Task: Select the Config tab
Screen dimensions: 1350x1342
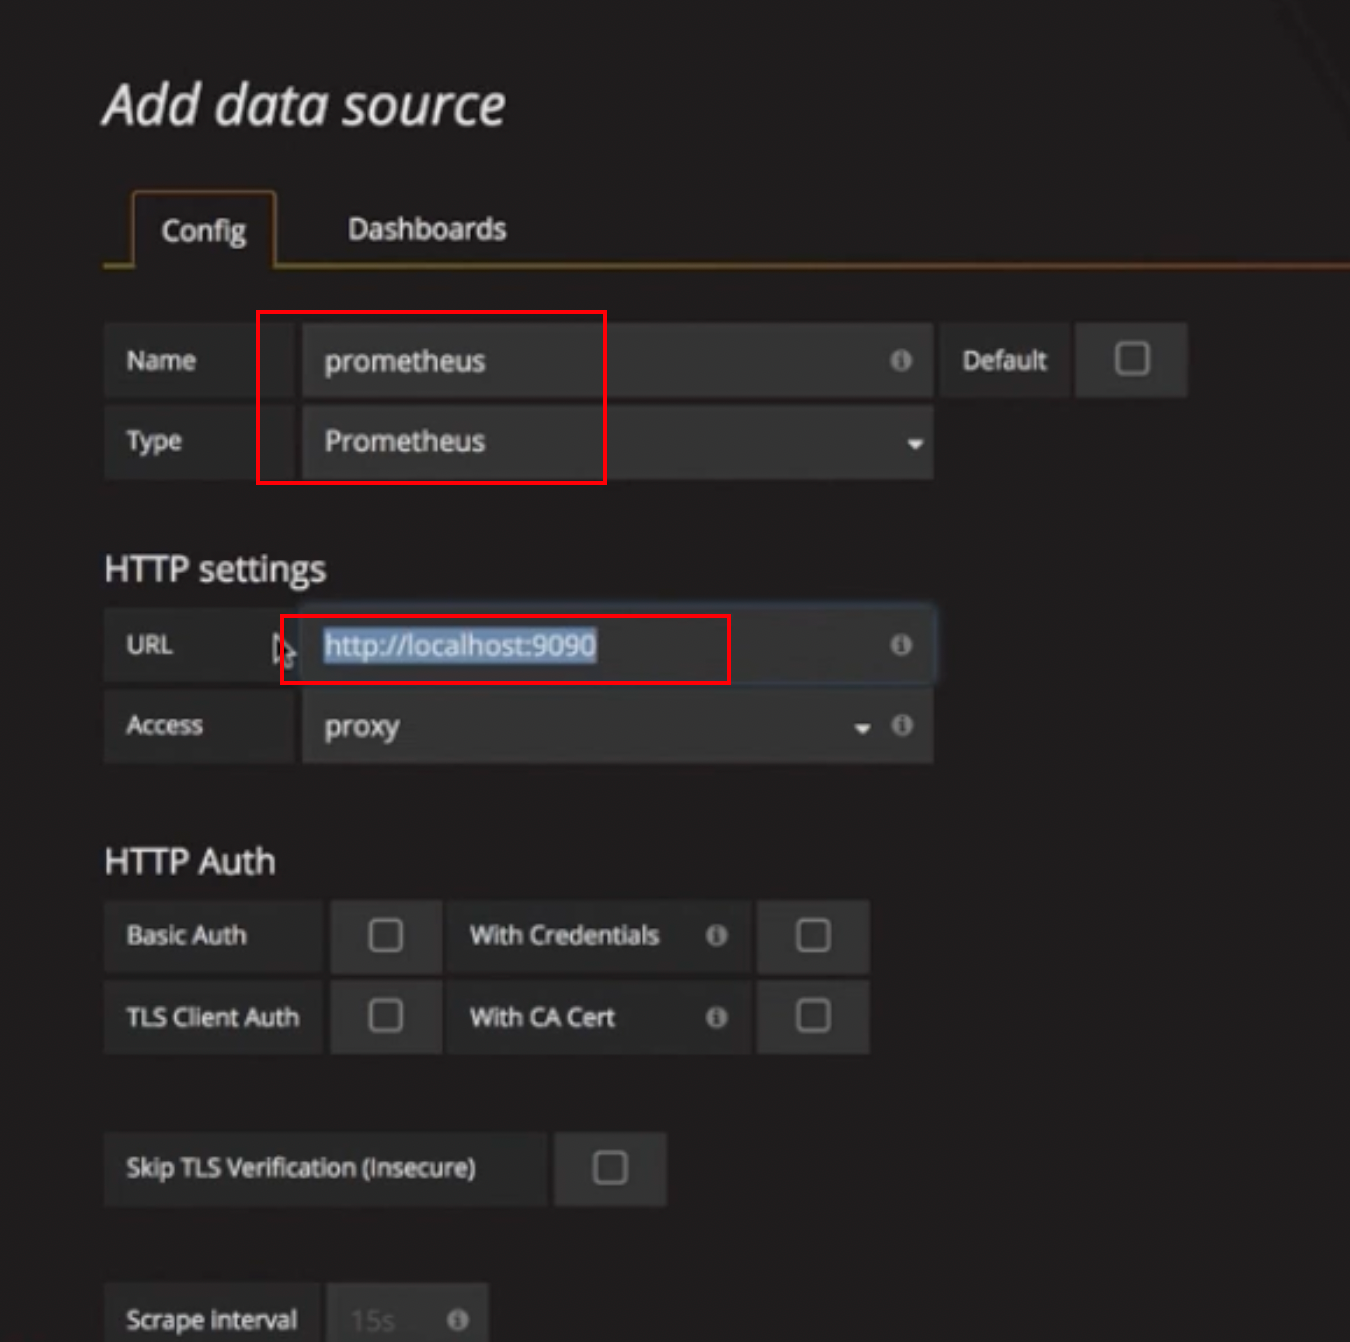Action: click(203, 230)
